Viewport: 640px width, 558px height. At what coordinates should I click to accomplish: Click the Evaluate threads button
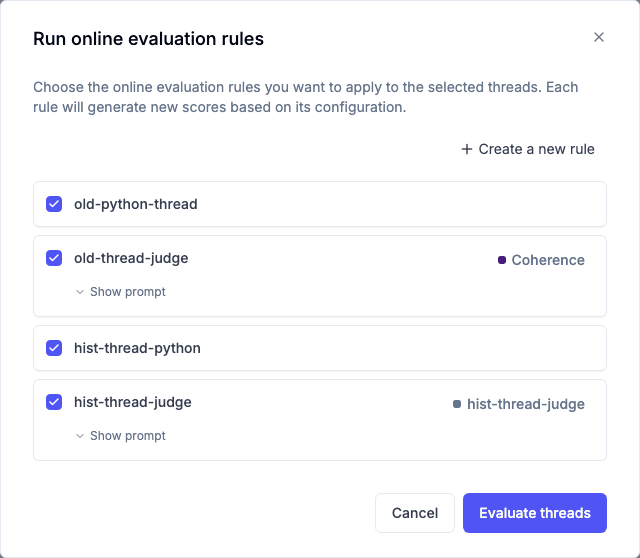click(x=535, y=513)
